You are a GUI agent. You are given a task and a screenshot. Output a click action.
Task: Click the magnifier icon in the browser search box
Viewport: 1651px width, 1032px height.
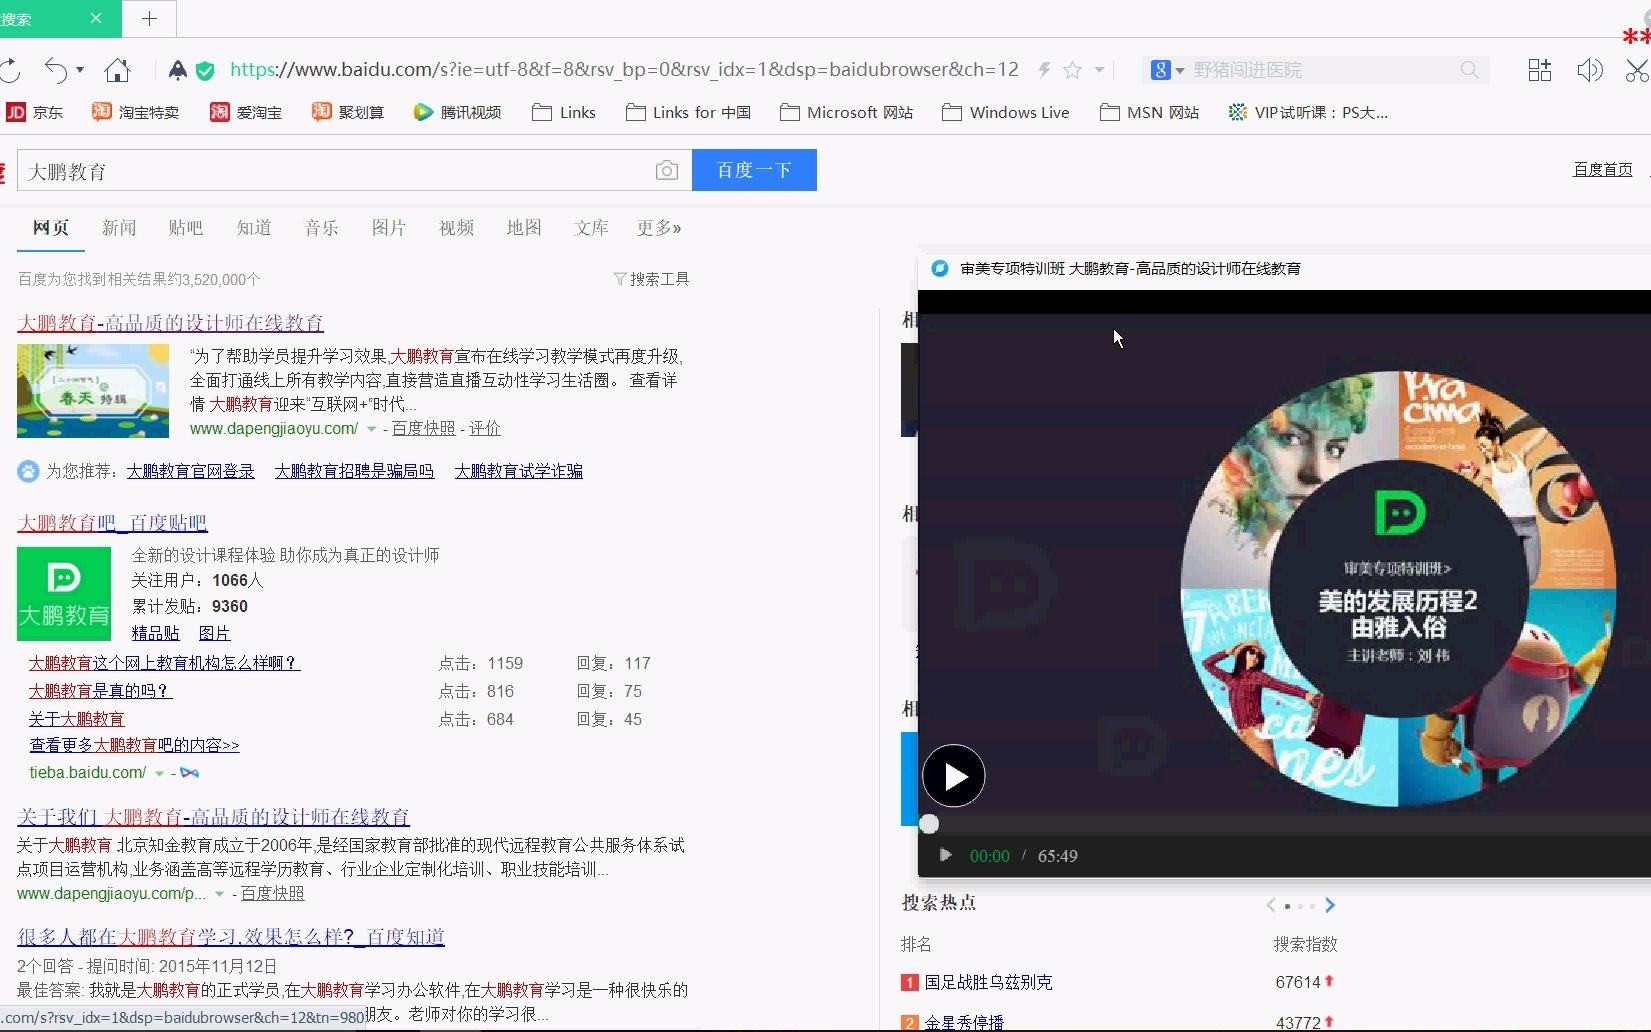pyautogui.click(x=1469, y=70)
